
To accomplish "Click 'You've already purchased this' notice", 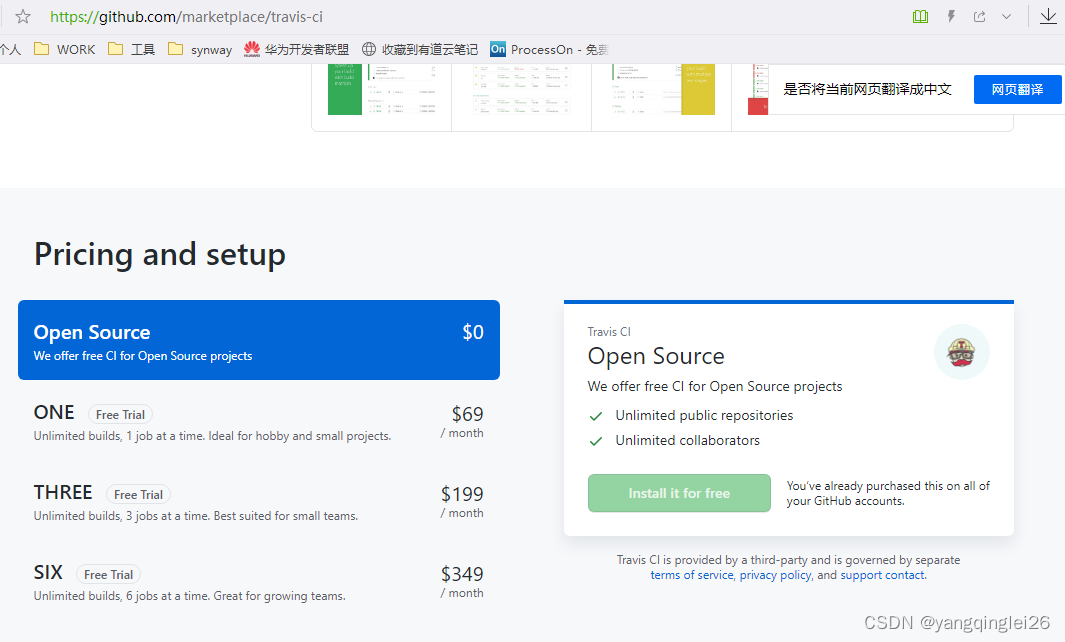I will click(x=888, y=493).
